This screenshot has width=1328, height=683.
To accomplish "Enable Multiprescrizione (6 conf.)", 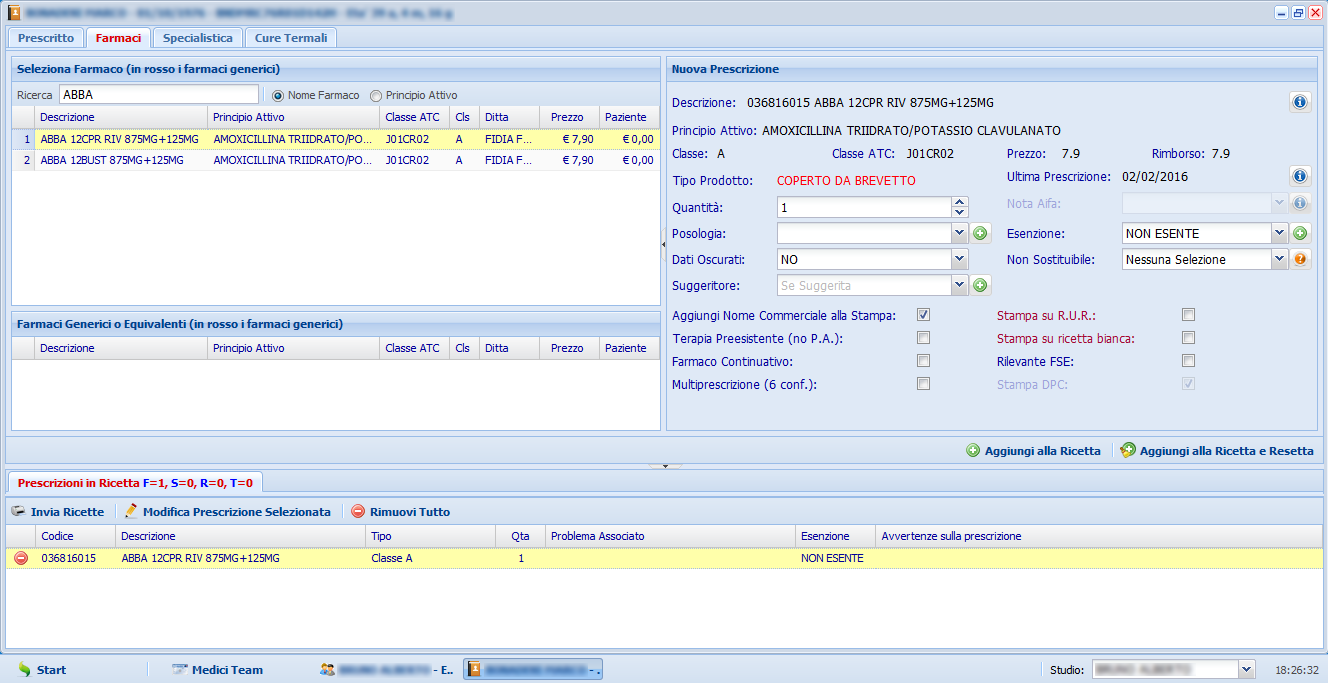I will coord(924,384).
